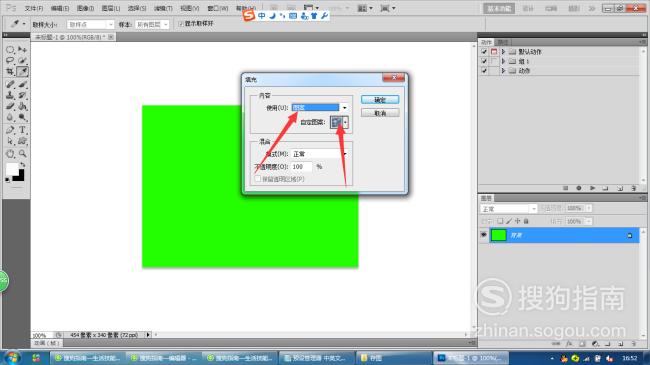Click 确定 button in Fill dialog
650x365 pixels.
coord(380,100)
